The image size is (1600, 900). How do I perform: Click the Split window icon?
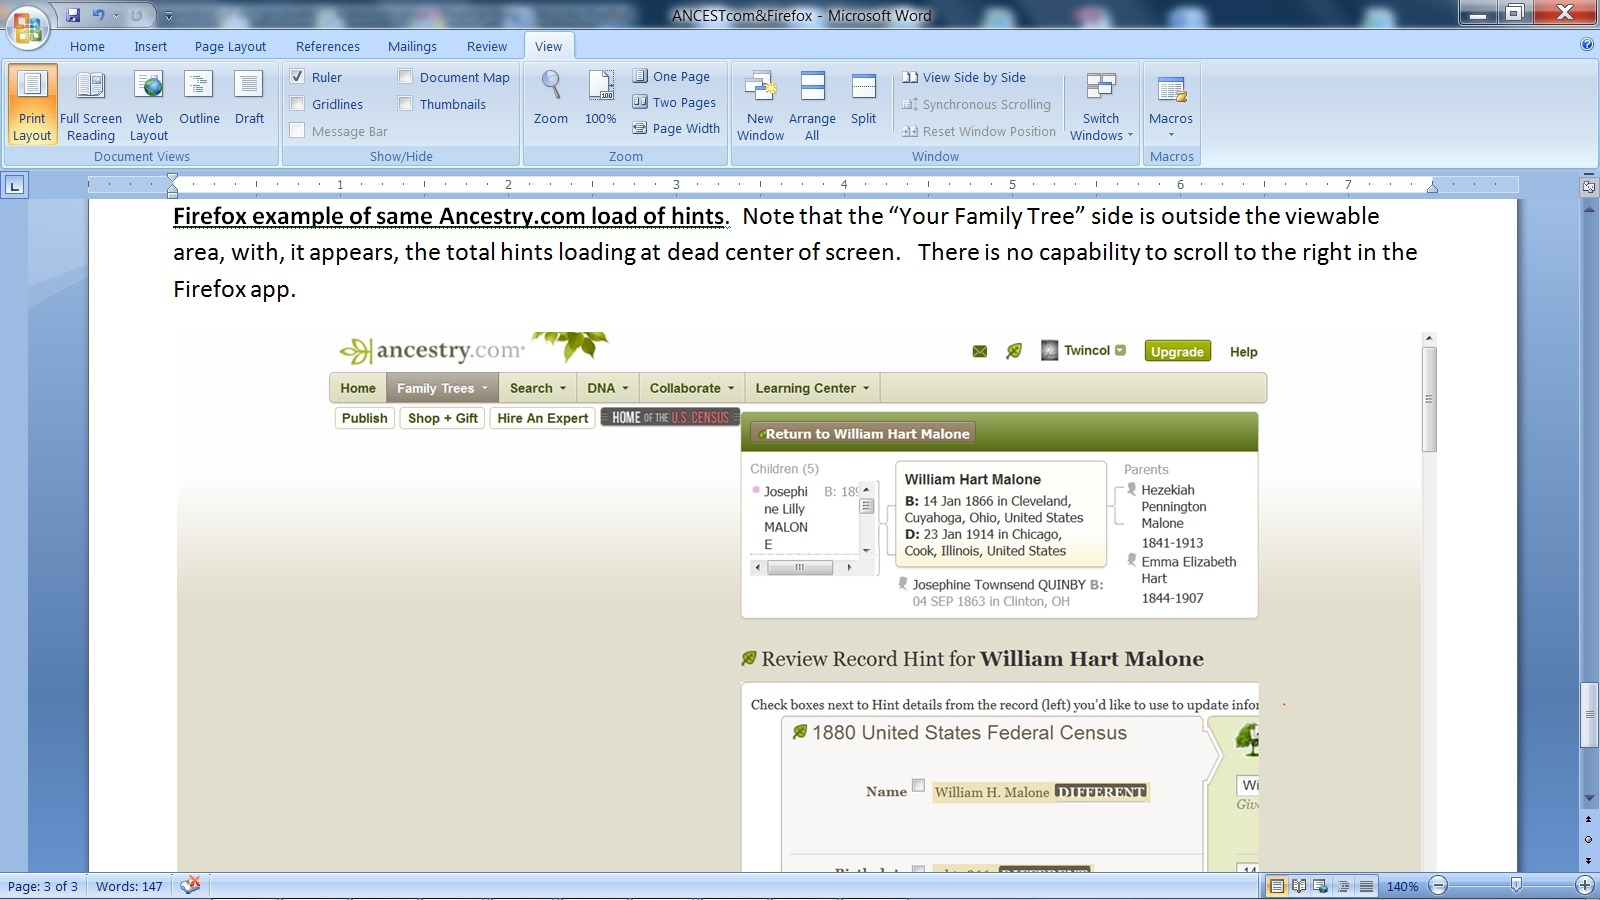863,98
